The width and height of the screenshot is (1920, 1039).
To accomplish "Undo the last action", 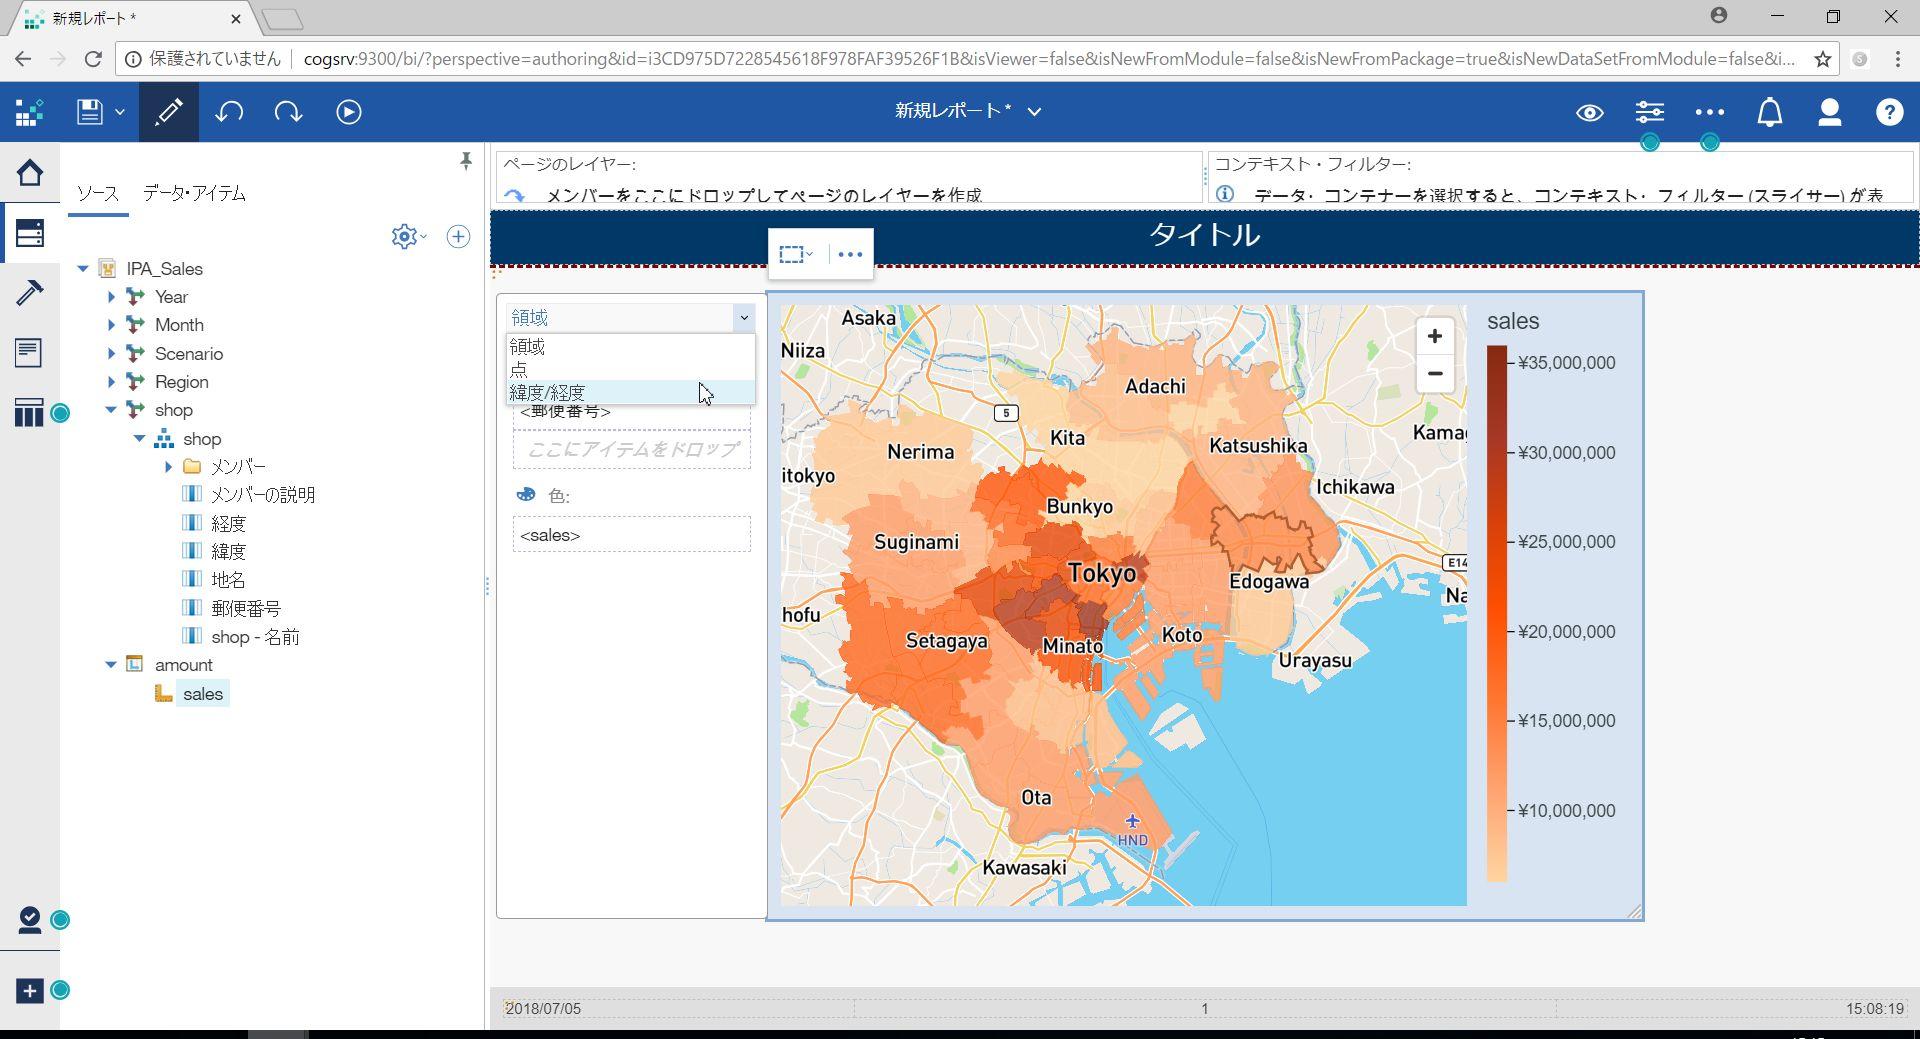I will (x=229, y=112).
